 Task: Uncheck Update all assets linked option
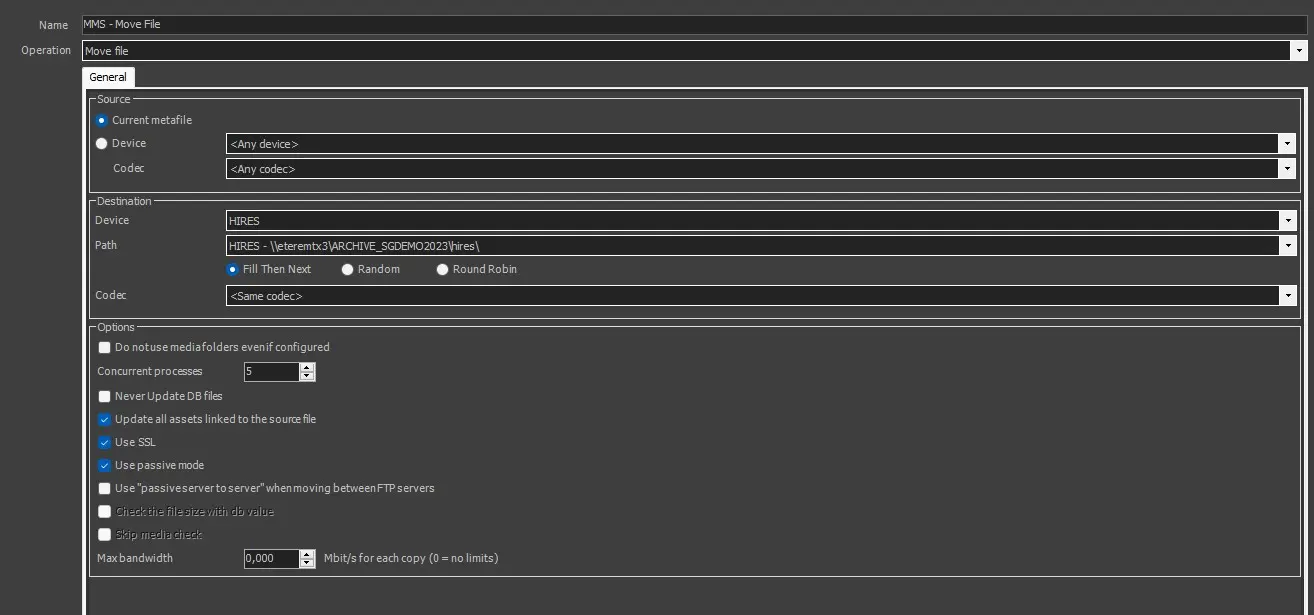(x=104, y=419)
